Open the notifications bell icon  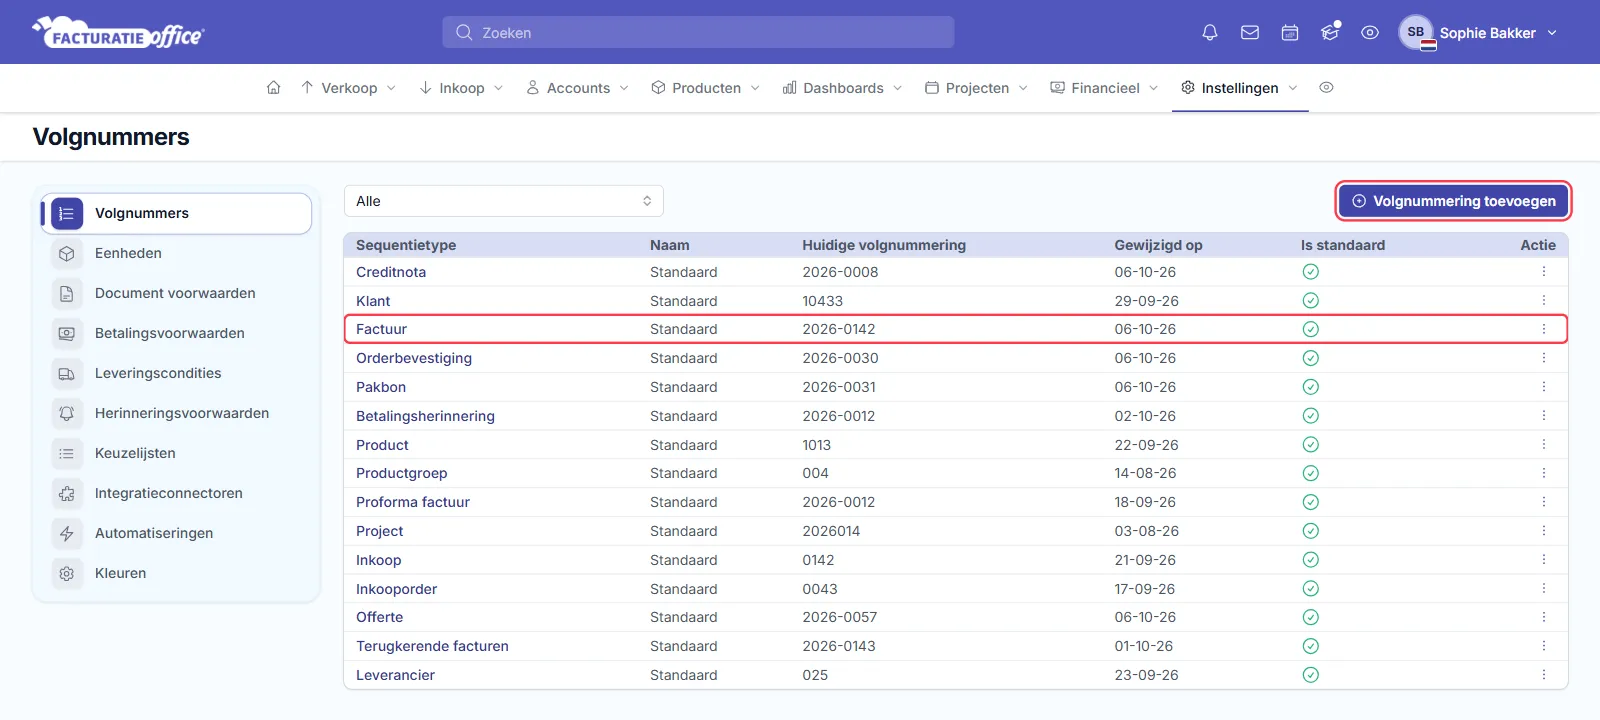pyautogui.click(x=1210, y=33)
